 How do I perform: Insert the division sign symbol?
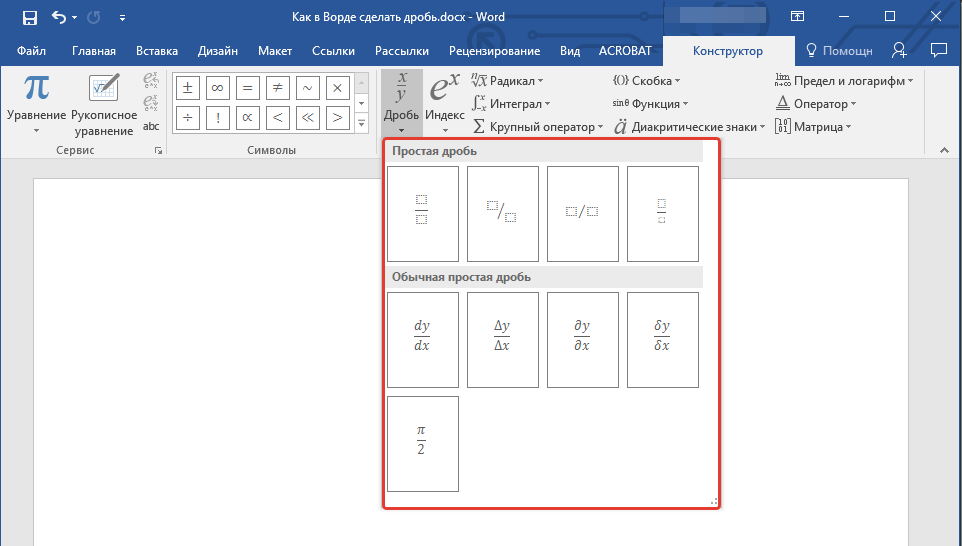tap(185, 119)
